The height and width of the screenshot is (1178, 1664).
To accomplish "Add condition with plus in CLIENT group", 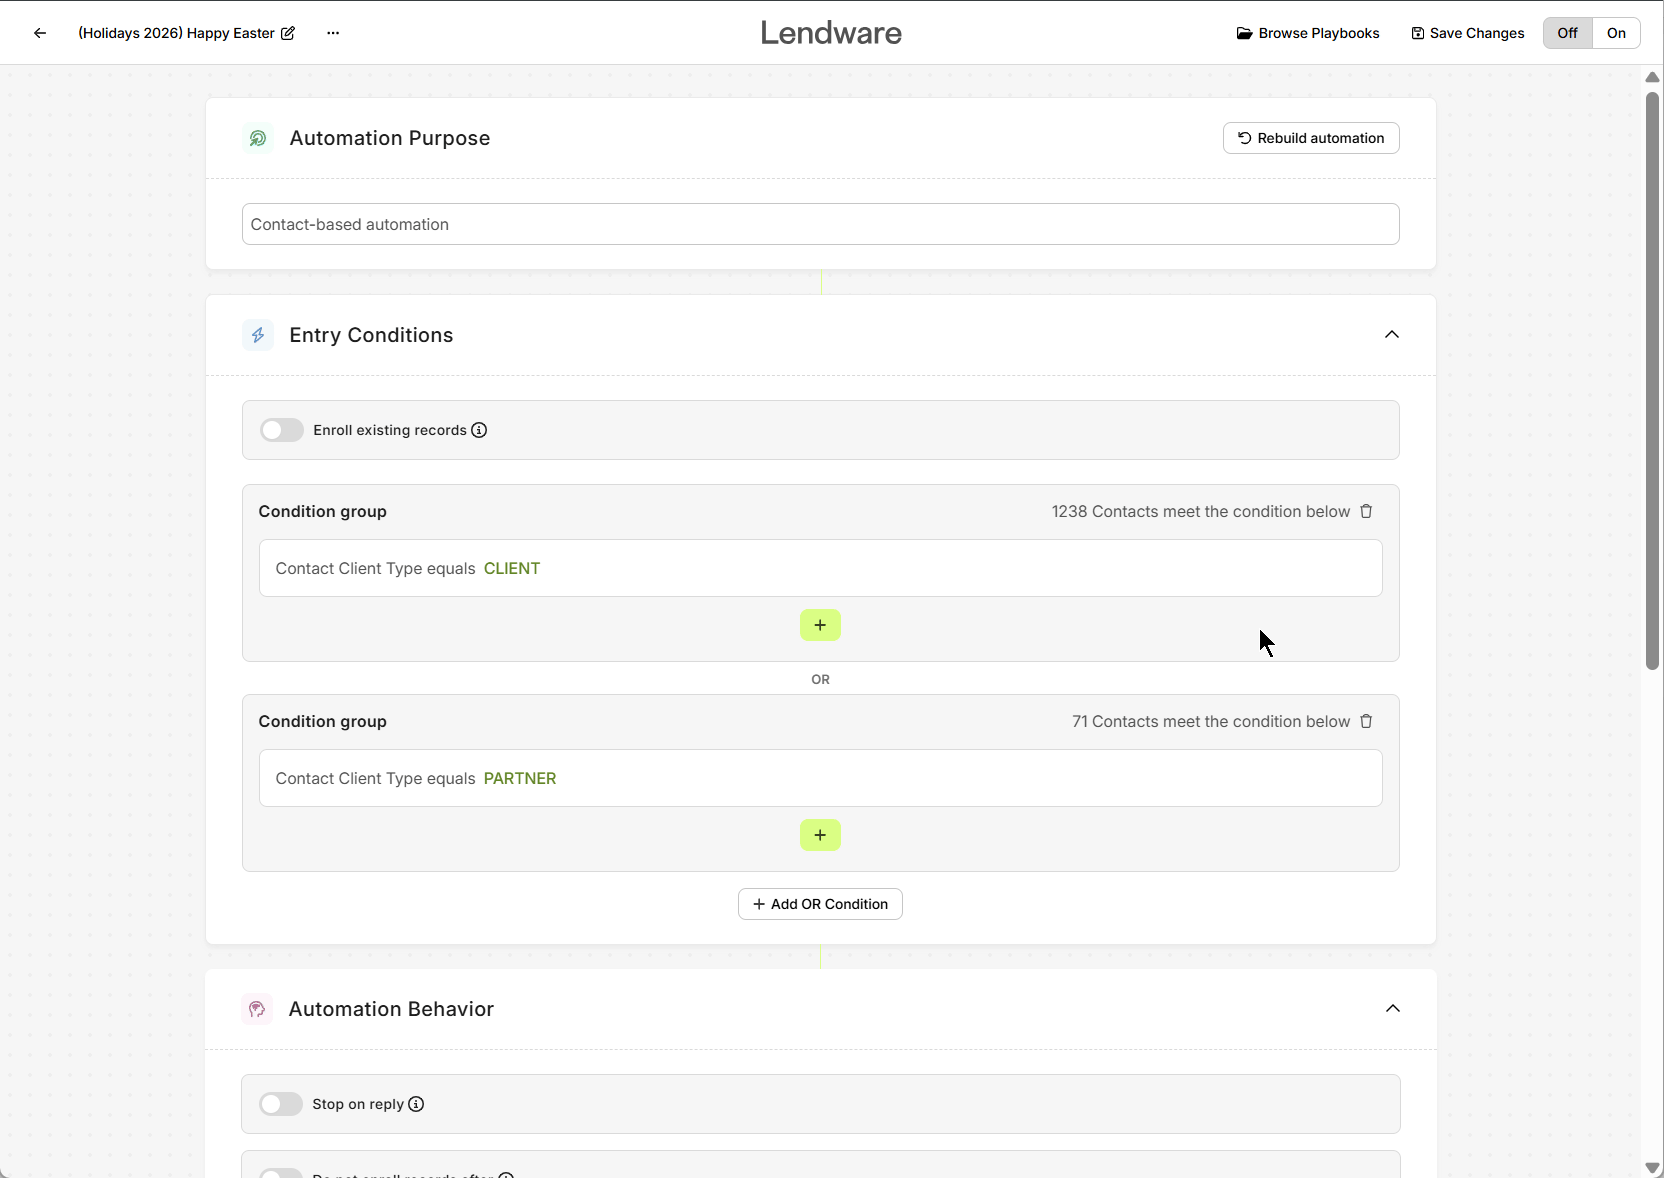I will [x=820, y=625].
